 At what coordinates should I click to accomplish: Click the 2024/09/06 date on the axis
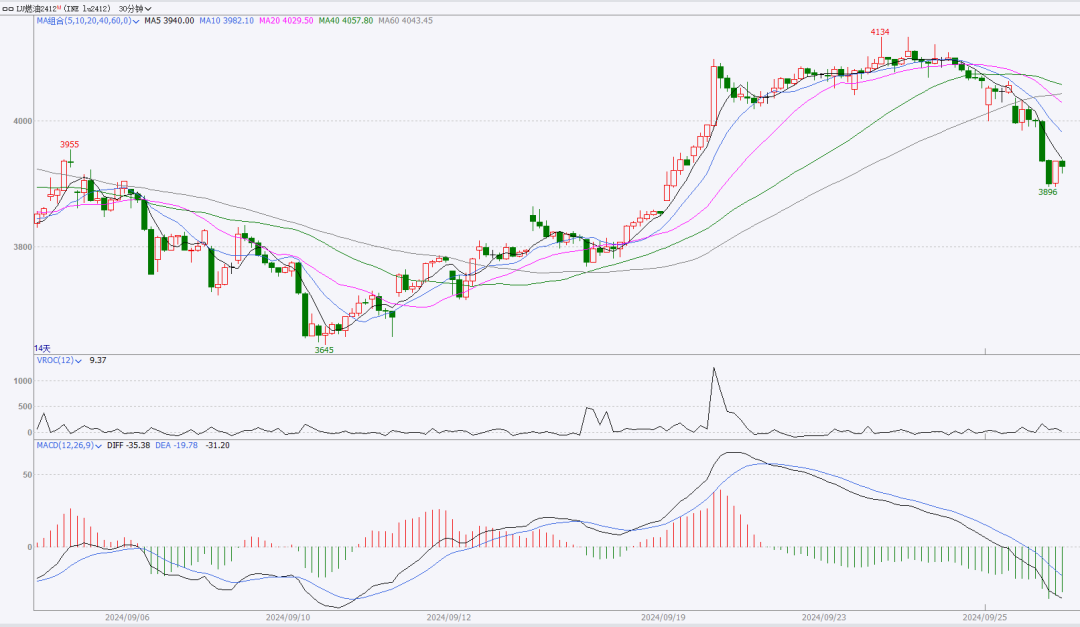127,617
